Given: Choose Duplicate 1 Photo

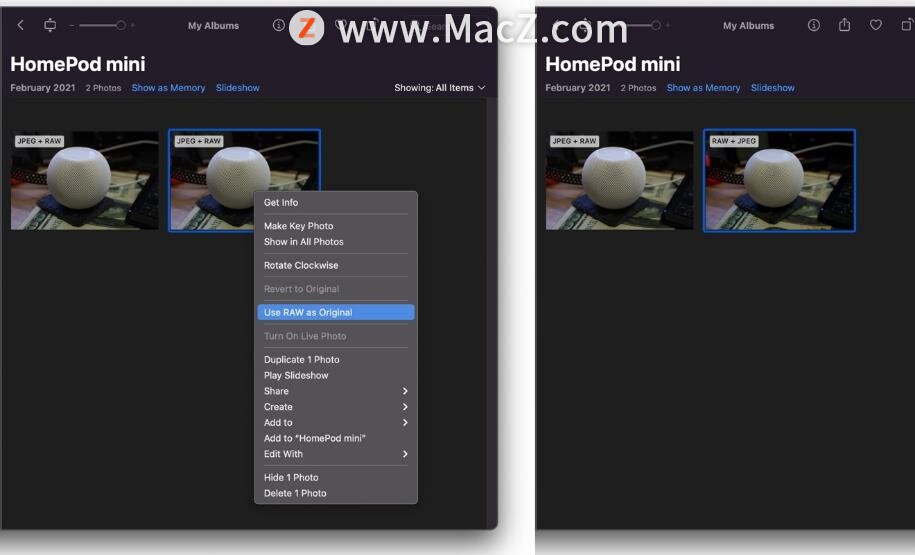Looking at the screenshot, I should pyautogui.click(x=336, y=359).
